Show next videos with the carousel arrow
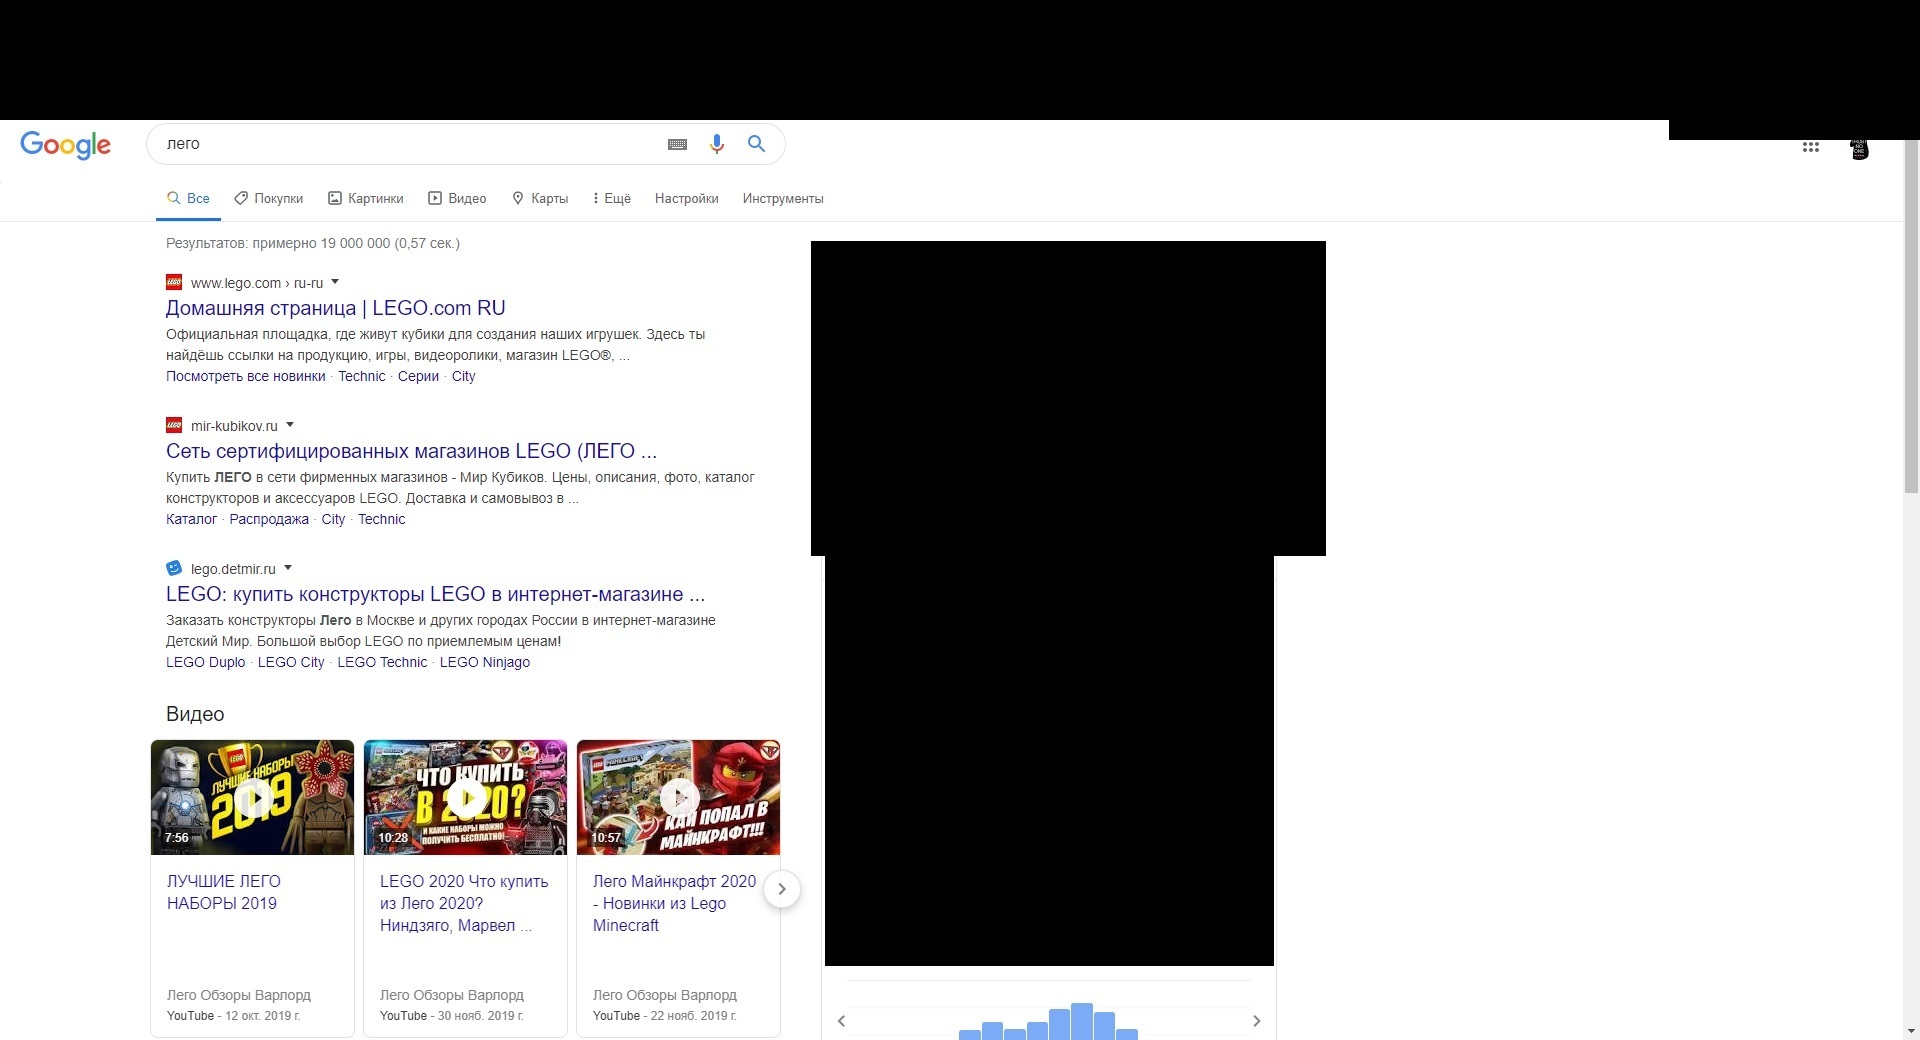This screenshot has width=1920, height=1040. click(x=782, y=889)
